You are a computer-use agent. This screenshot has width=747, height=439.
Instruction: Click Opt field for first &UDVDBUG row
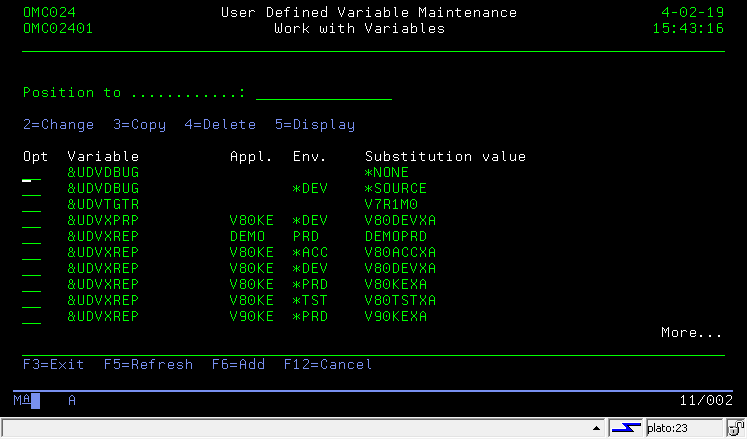tap(32, 173)
